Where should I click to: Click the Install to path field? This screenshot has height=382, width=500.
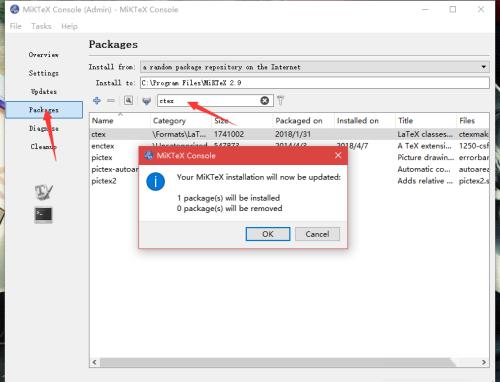315,83
